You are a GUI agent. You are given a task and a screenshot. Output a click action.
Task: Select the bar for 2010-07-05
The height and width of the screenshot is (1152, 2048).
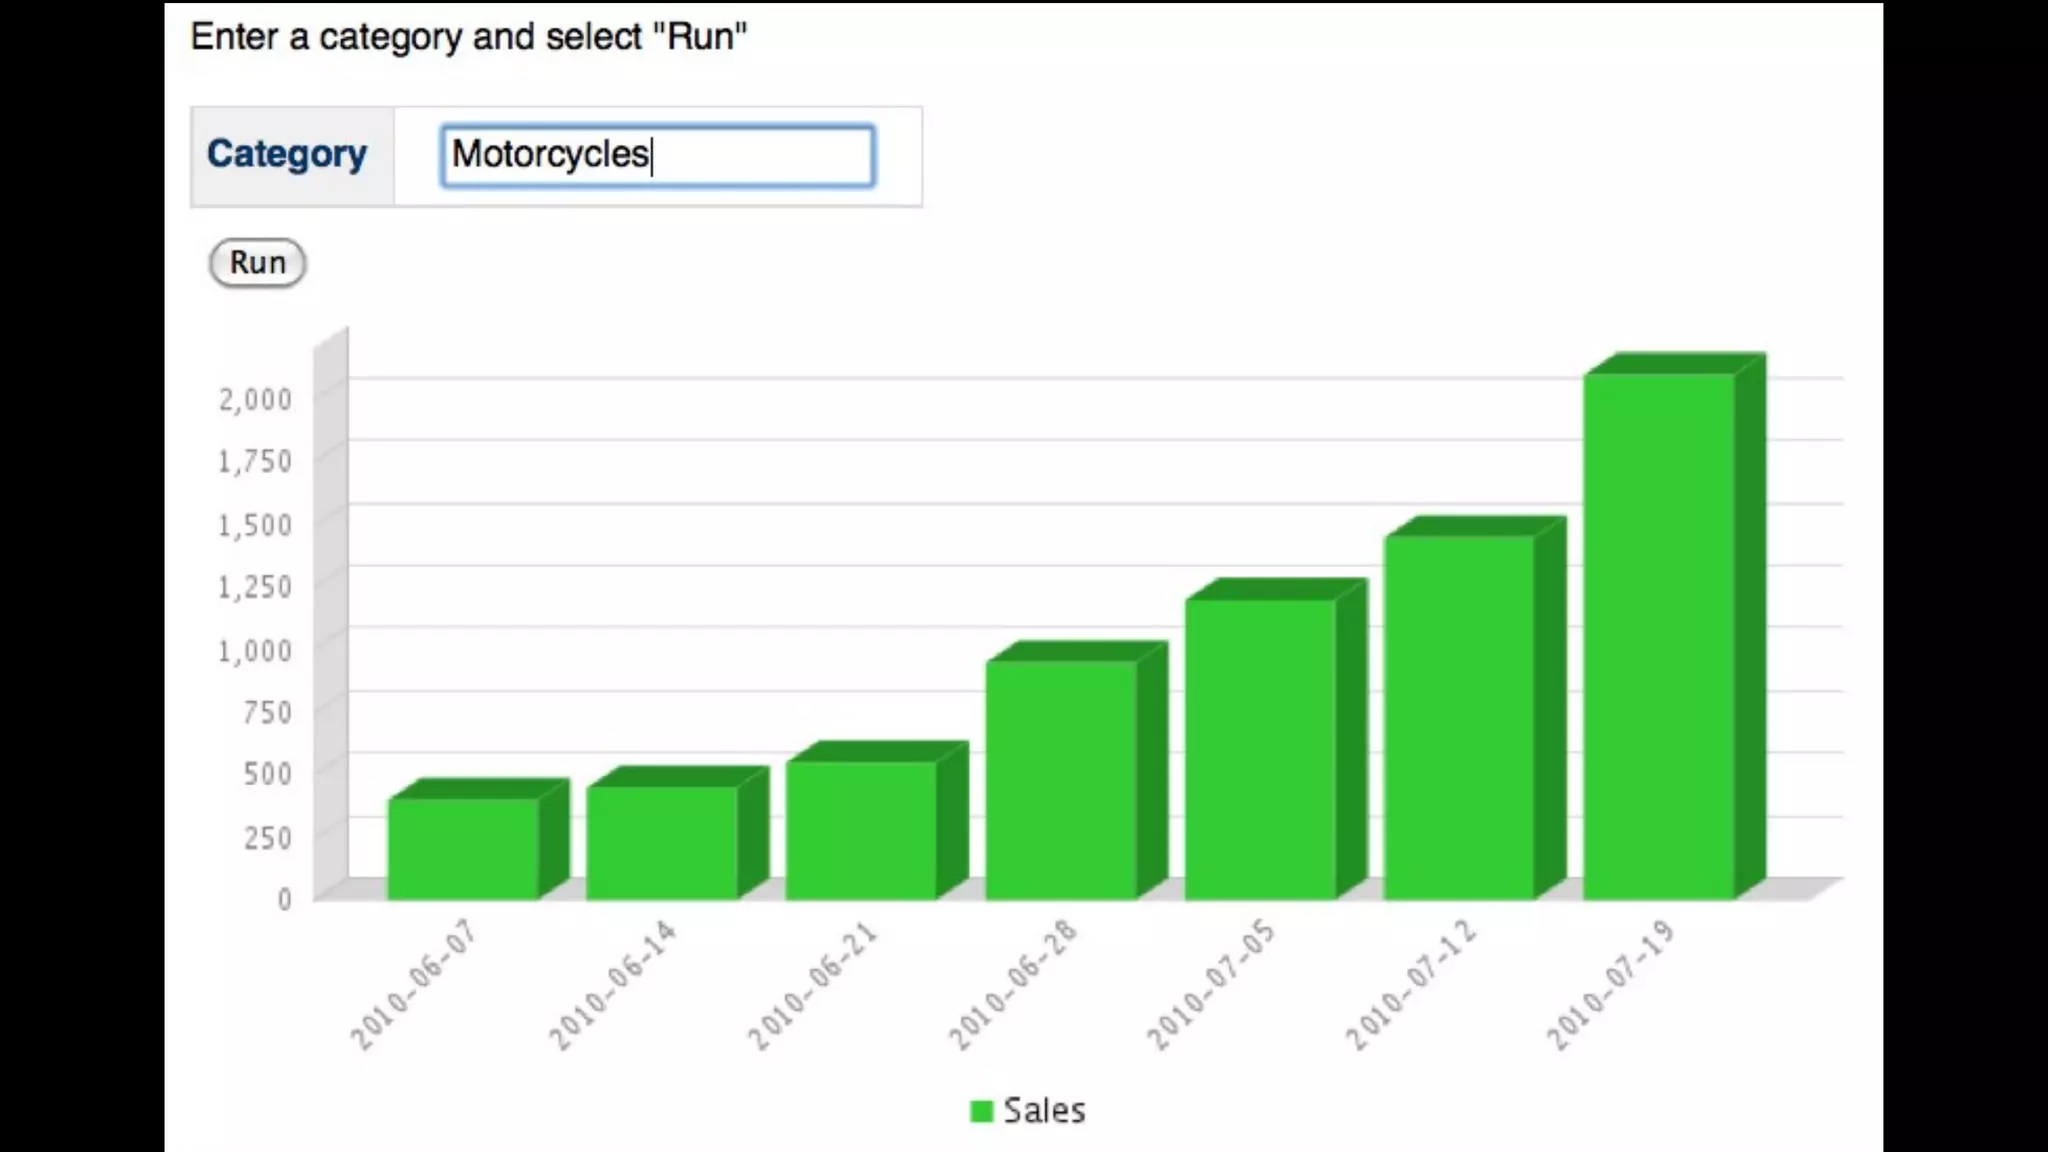coord(1260,748)
